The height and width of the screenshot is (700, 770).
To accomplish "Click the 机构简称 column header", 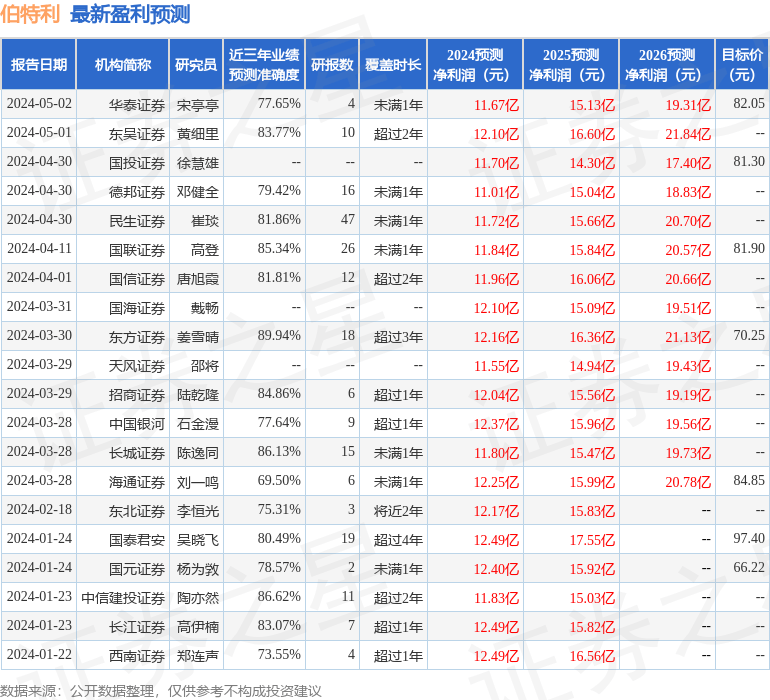I will pos(123,65).
